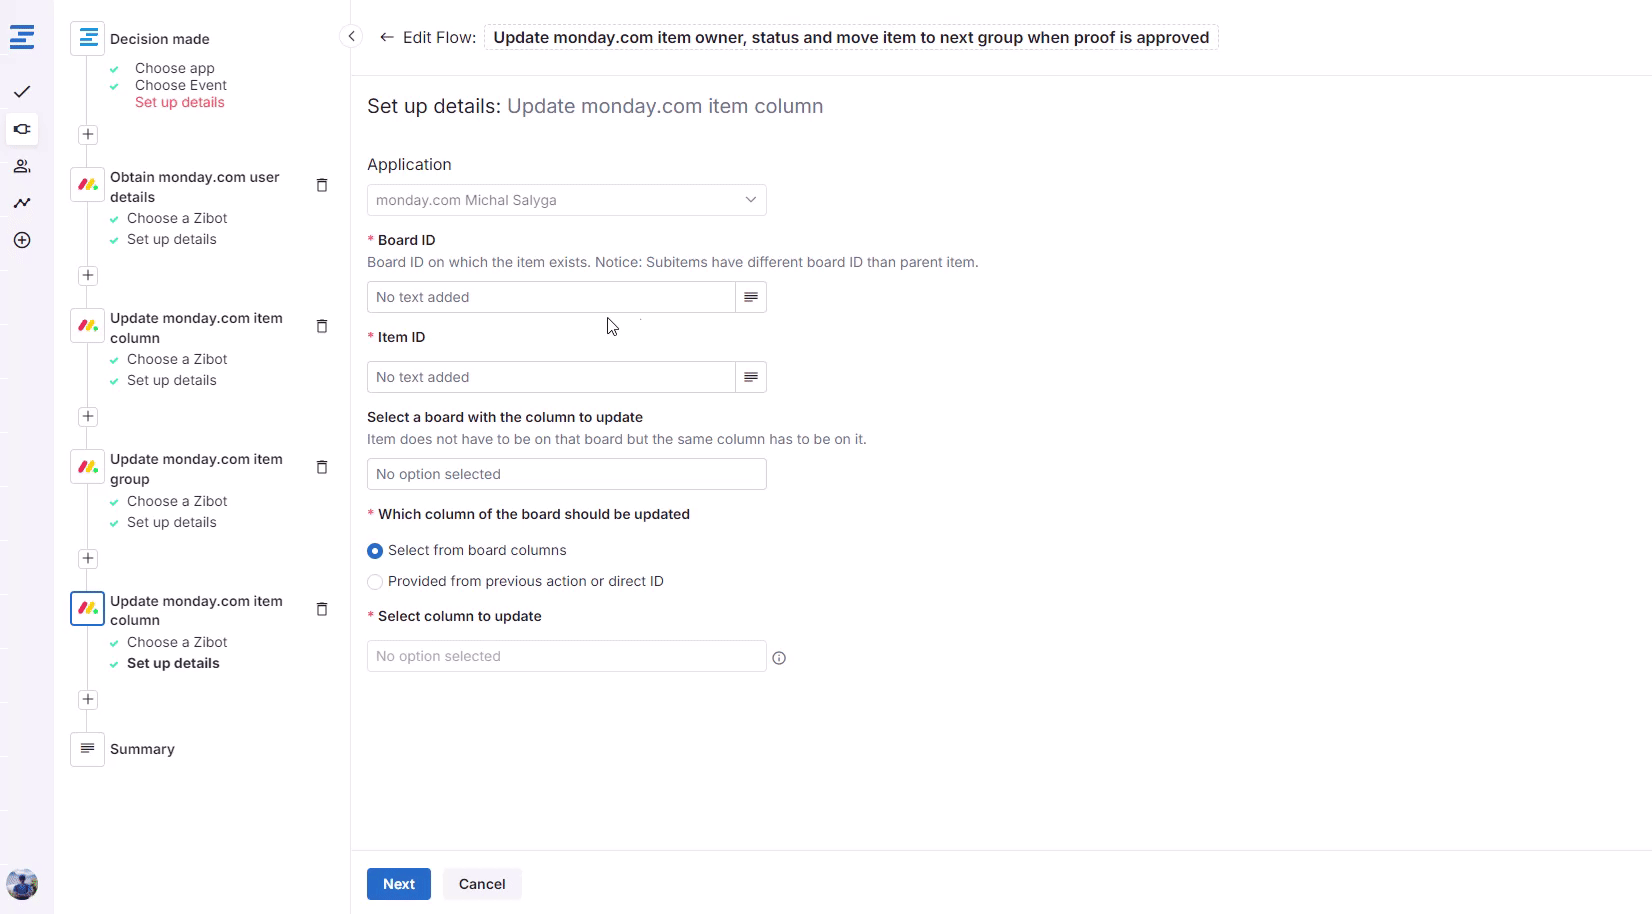Open 'Select a board with the column' dropdown
Screen dimensions: 1652x914
tap(566, 474)
